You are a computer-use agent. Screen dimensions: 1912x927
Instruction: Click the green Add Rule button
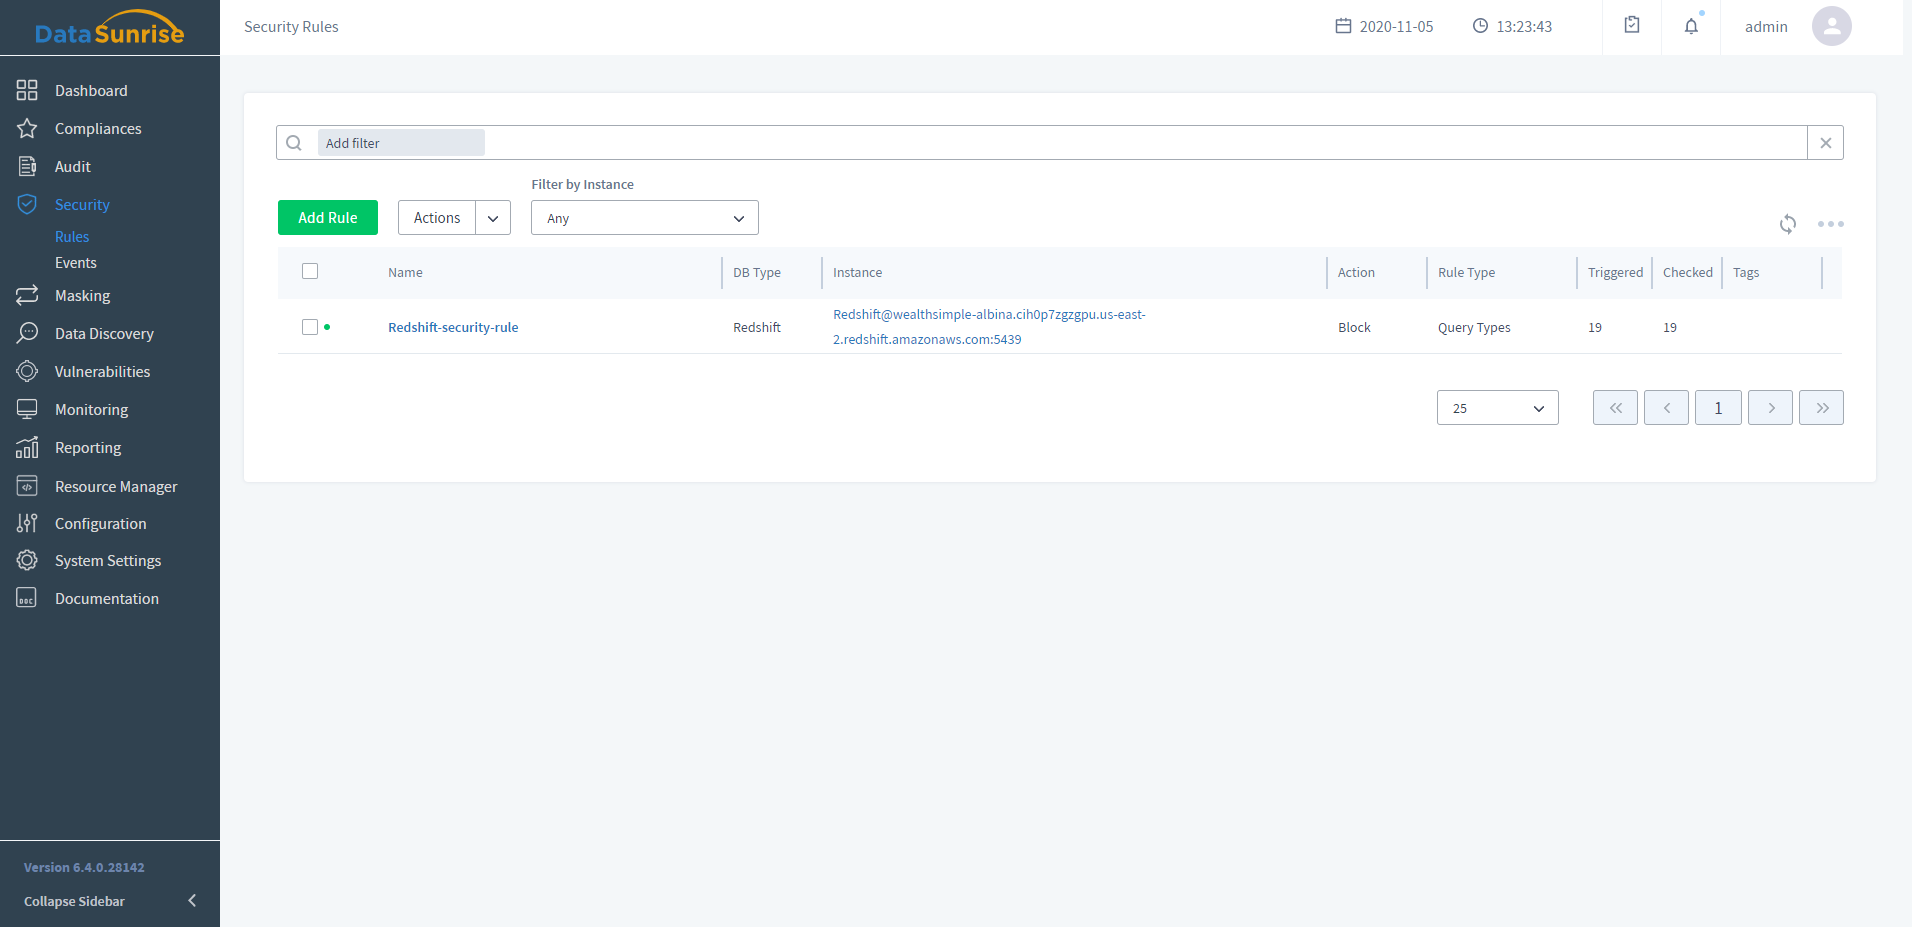327,218
